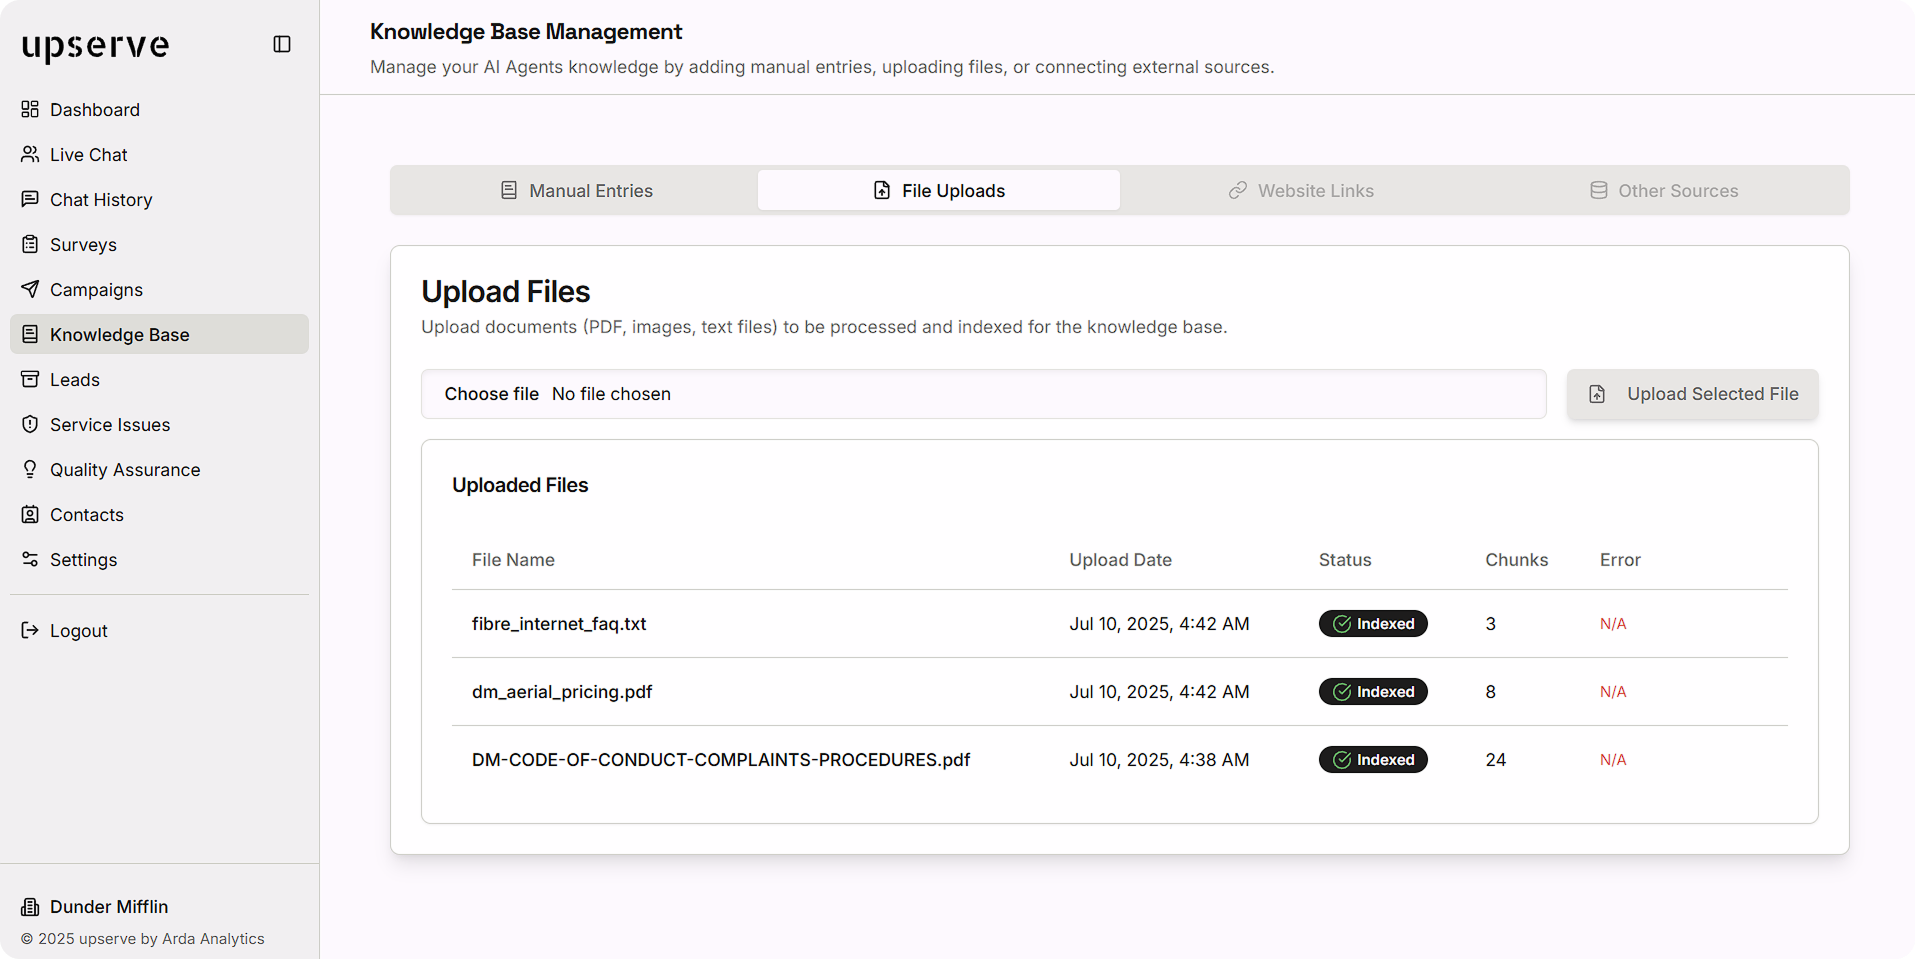Click the Choose file button

pyautogui.click(x=491, y=394)
